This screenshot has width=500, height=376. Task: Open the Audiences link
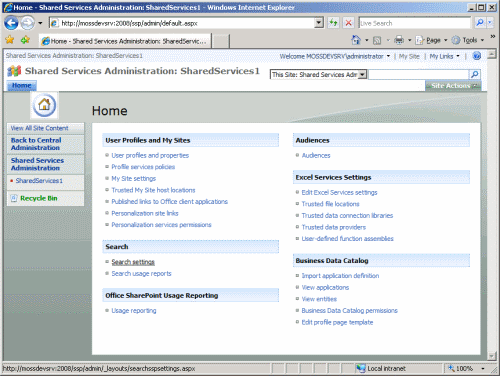pyautogui.click(x=316, y=155)
